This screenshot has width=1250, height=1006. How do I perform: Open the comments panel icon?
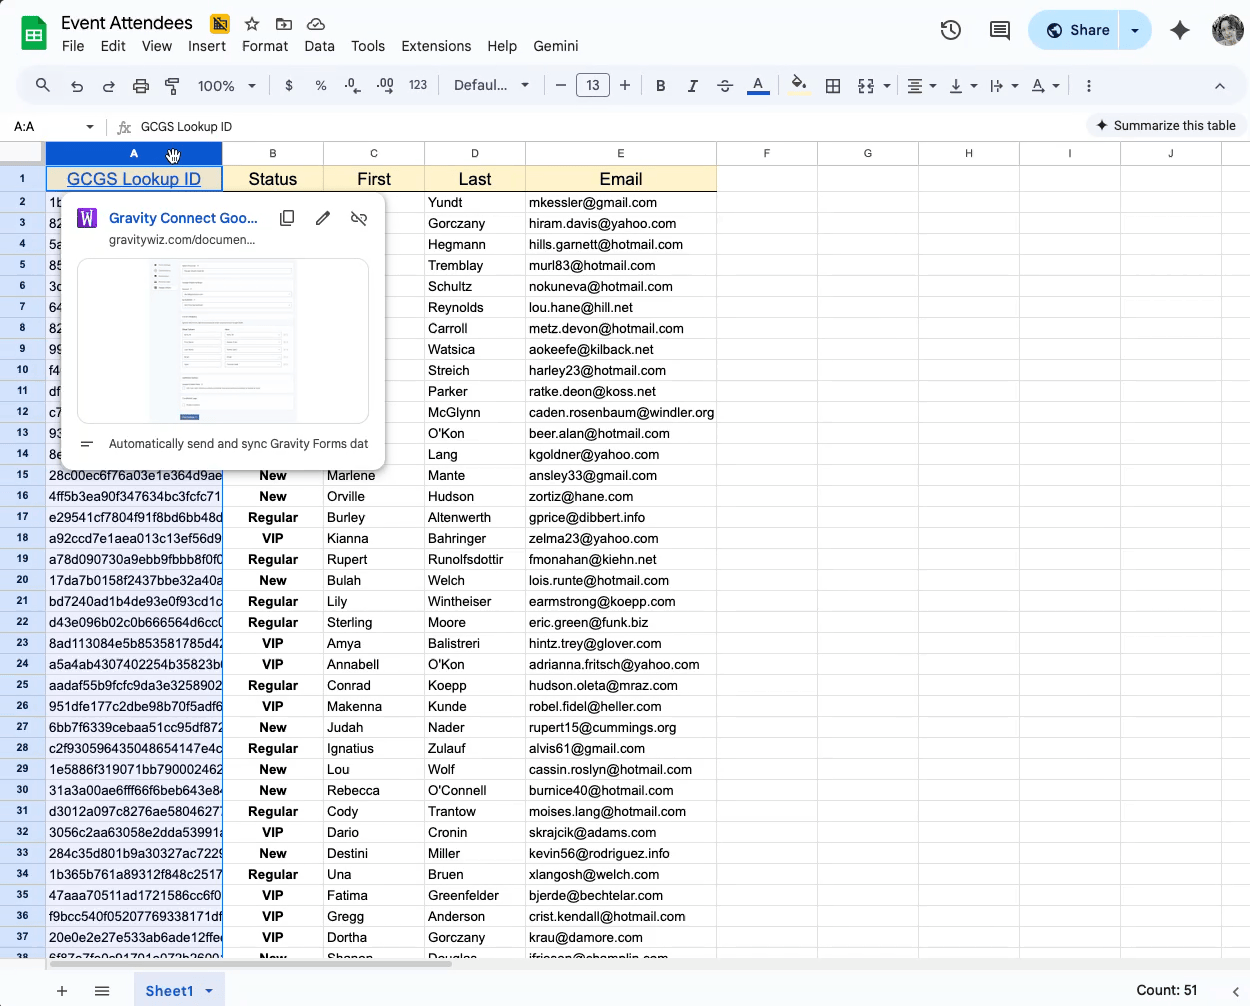click(999, 30)
